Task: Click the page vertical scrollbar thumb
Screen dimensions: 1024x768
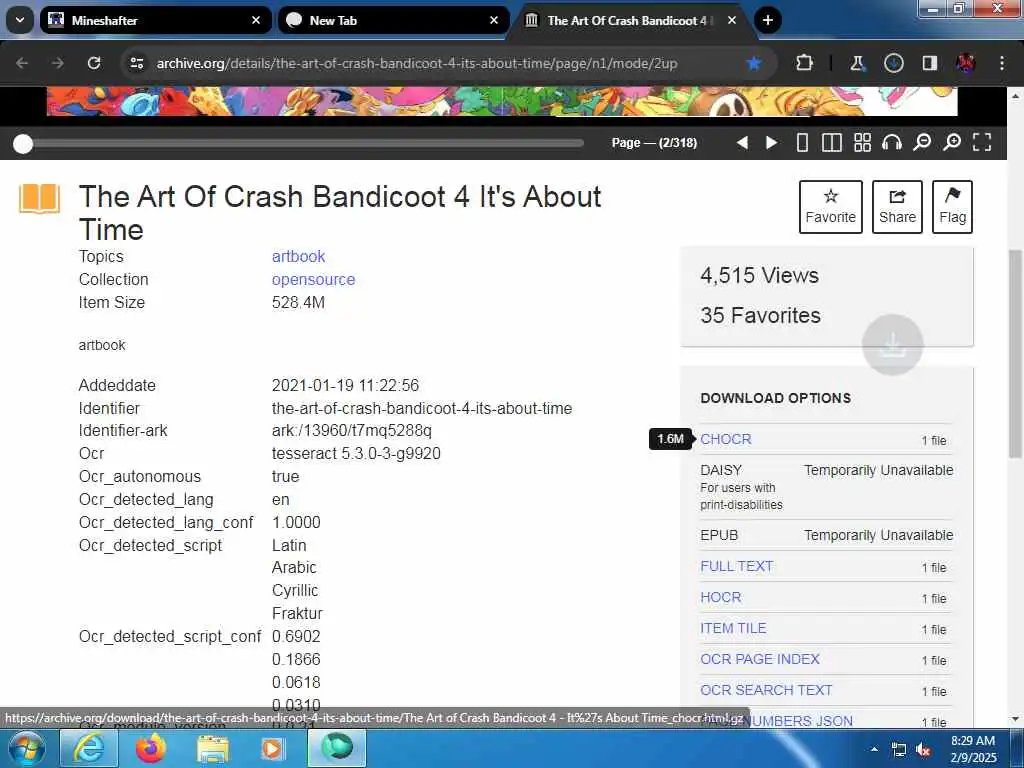Action: coord(1016,353)
